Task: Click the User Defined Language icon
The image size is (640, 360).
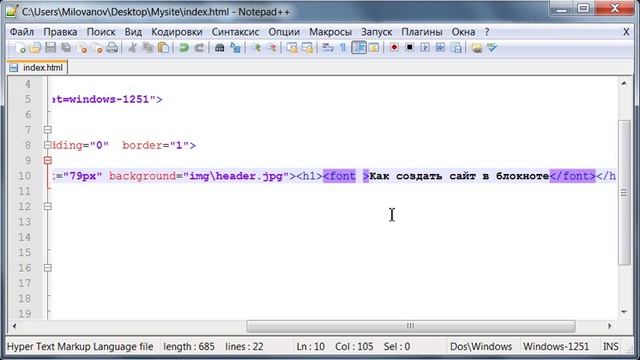Action: point(374,48)
